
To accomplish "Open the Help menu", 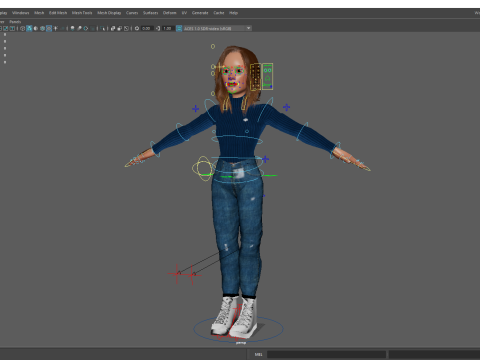I will coord(233,13).
